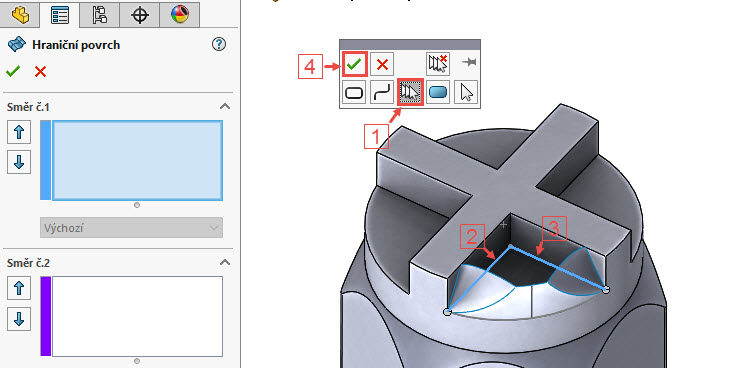
Task: Collapse the Směr č.2 section
Action: [x=225, y=262]
